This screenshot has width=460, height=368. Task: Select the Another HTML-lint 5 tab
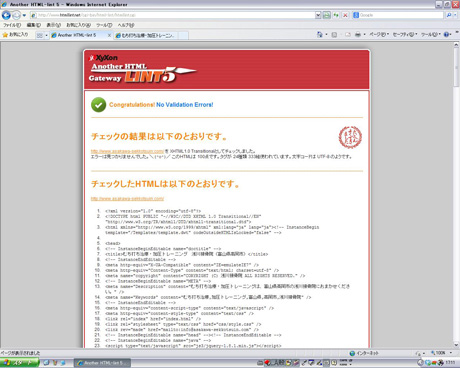[x=79, y=35]
